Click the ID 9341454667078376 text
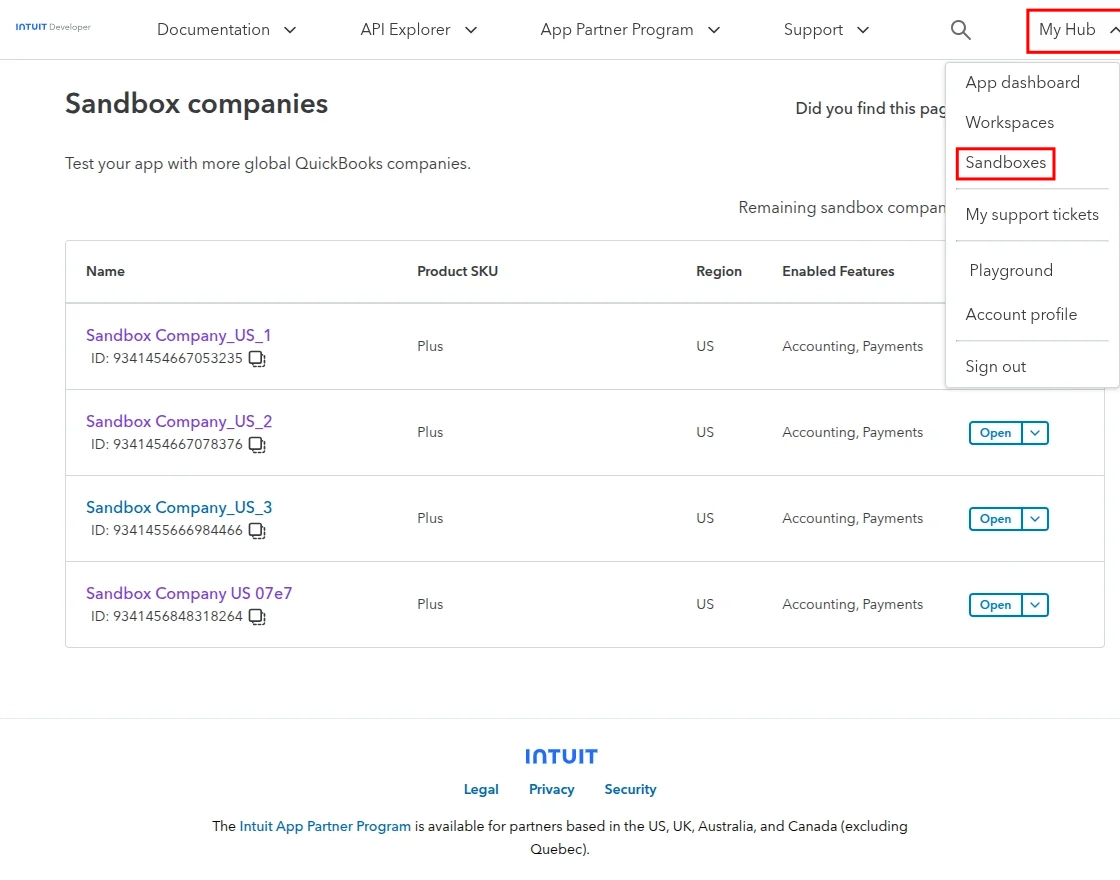This screenshot has height=880, width=1120. tap(166, 444)
